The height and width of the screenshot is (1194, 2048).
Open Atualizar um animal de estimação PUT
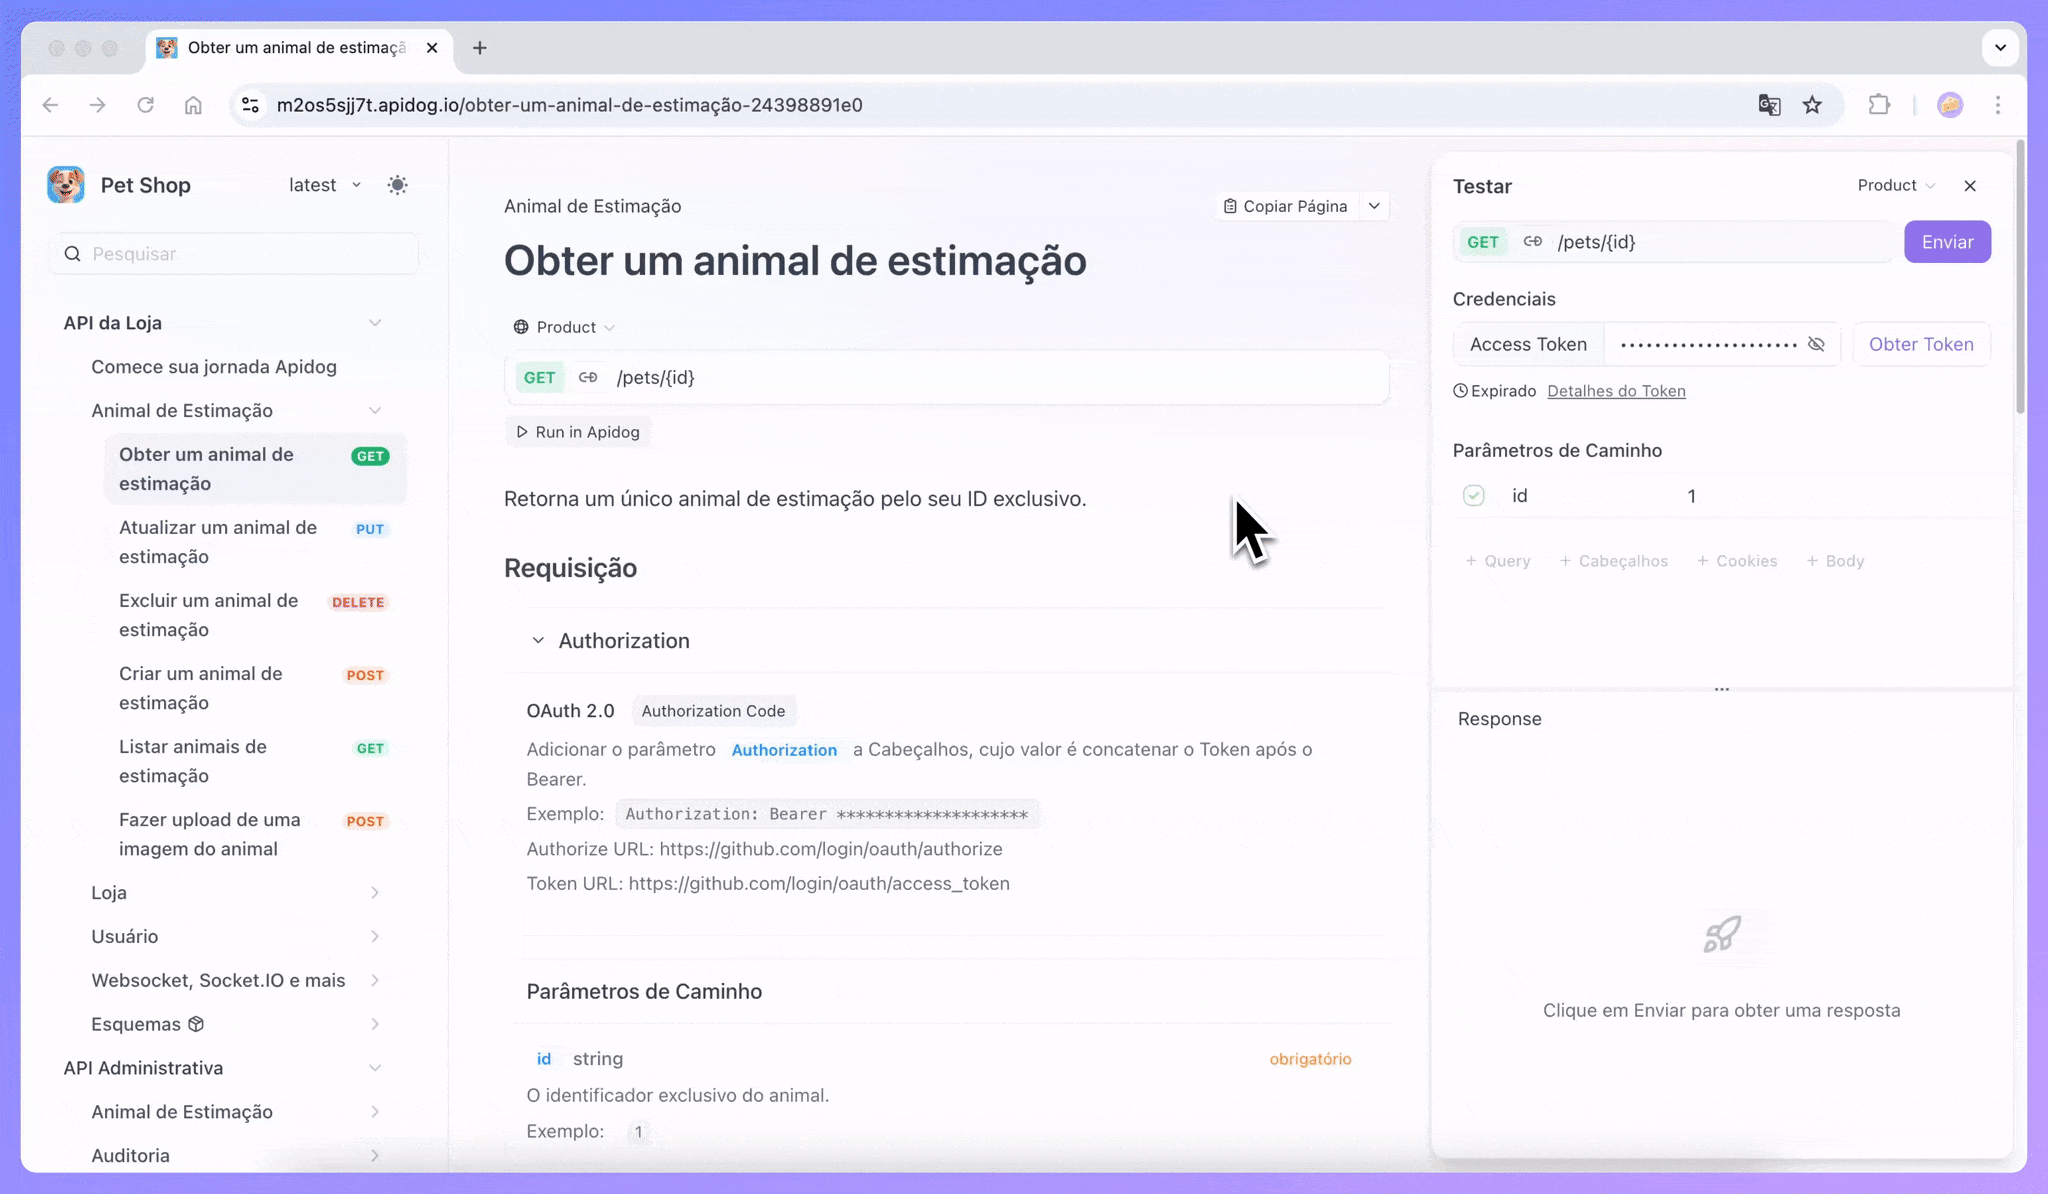point(255,542)
